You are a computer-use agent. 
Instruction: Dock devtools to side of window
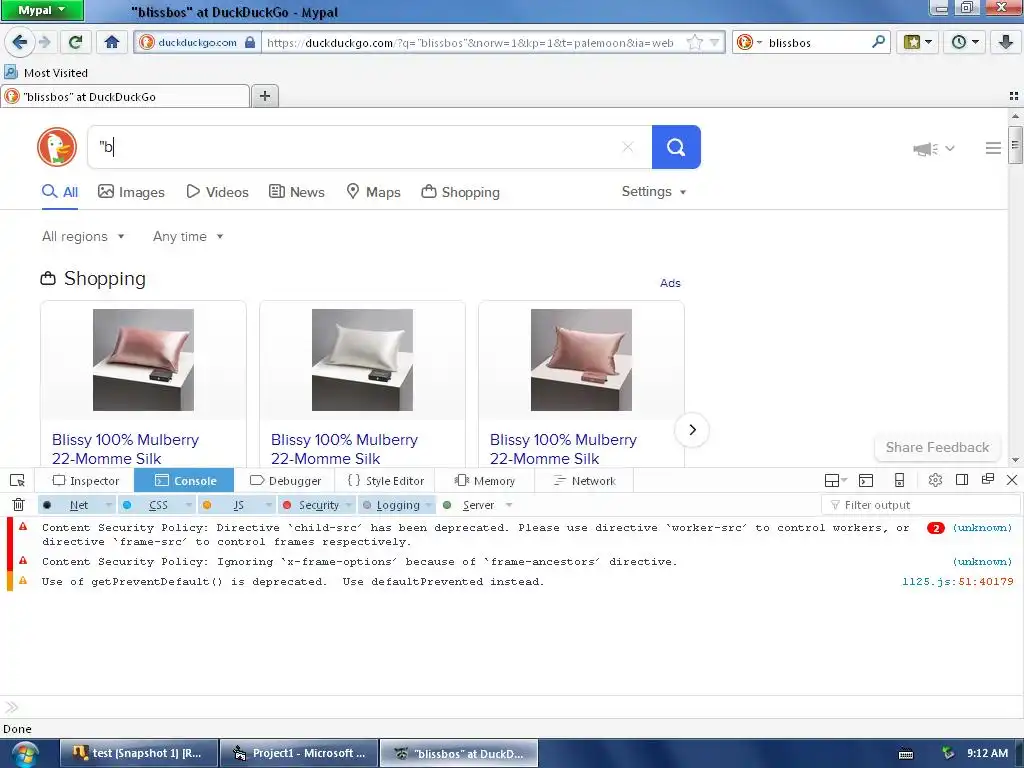(961, 480)
